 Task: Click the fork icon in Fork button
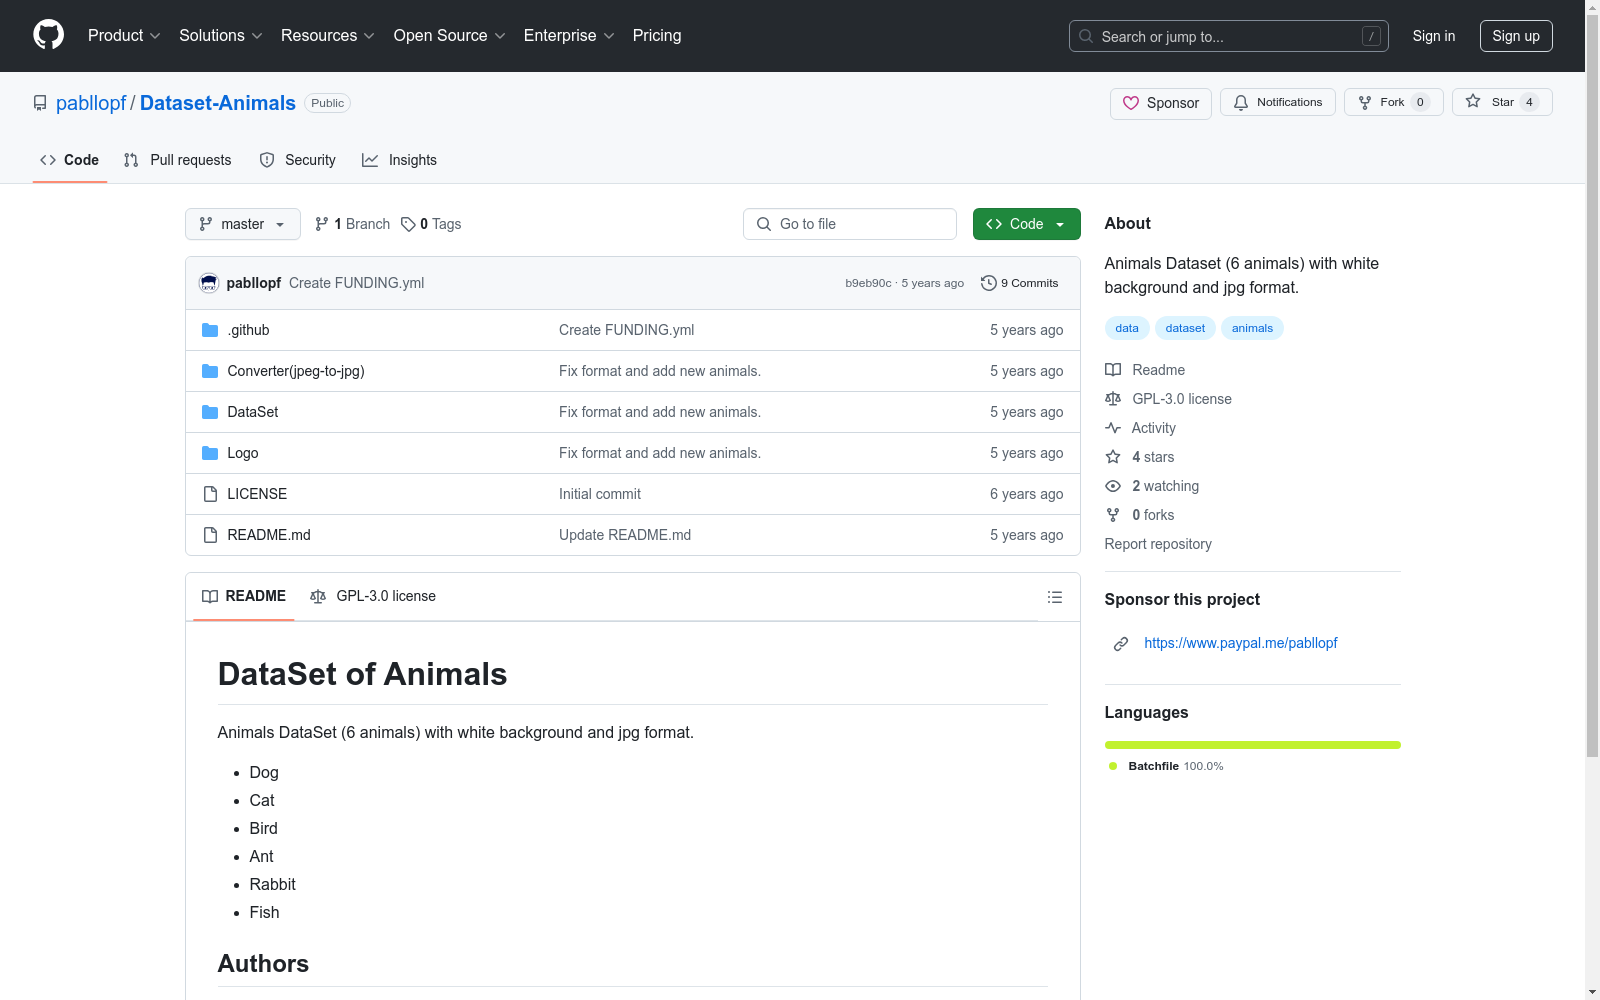tap(1365, 102)
